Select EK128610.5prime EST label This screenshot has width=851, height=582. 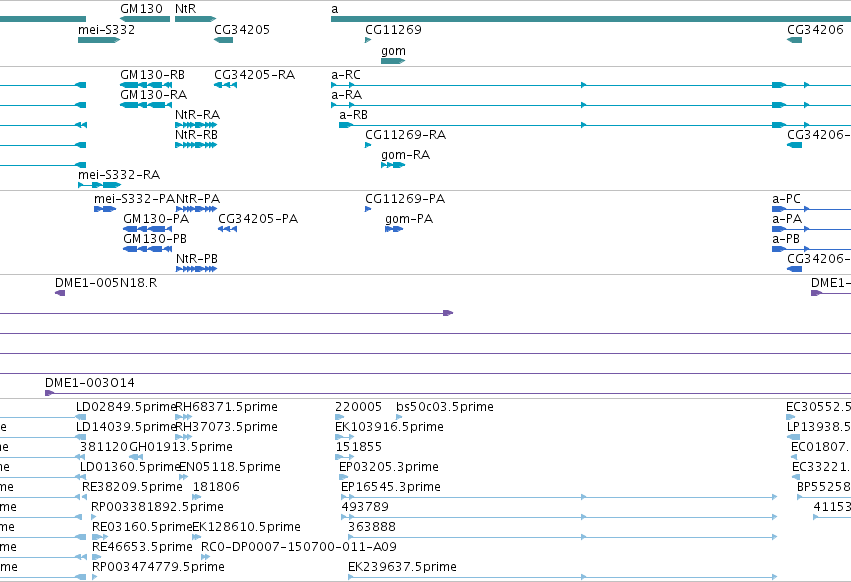[x=246, y=527]
